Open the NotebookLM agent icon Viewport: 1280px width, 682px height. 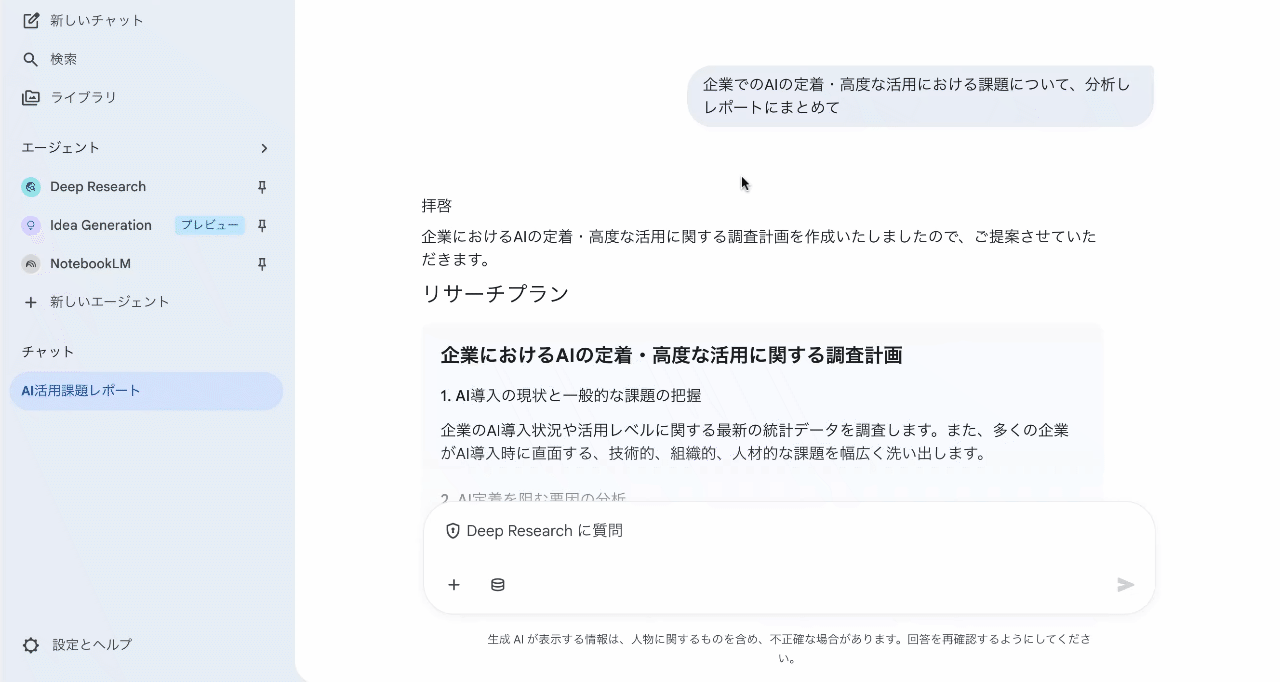pyautogui.click(x=31, y=264)
